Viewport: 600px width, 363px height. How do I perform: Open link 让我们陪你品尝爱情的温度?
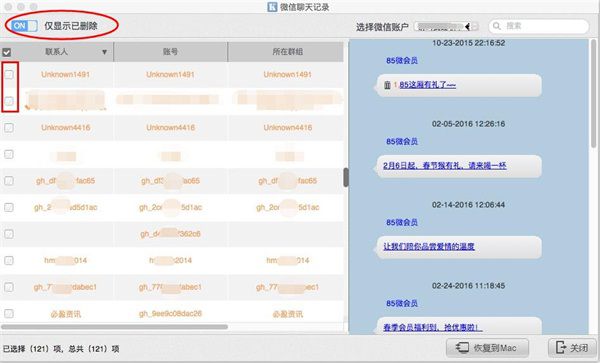(x=429, y=247)
